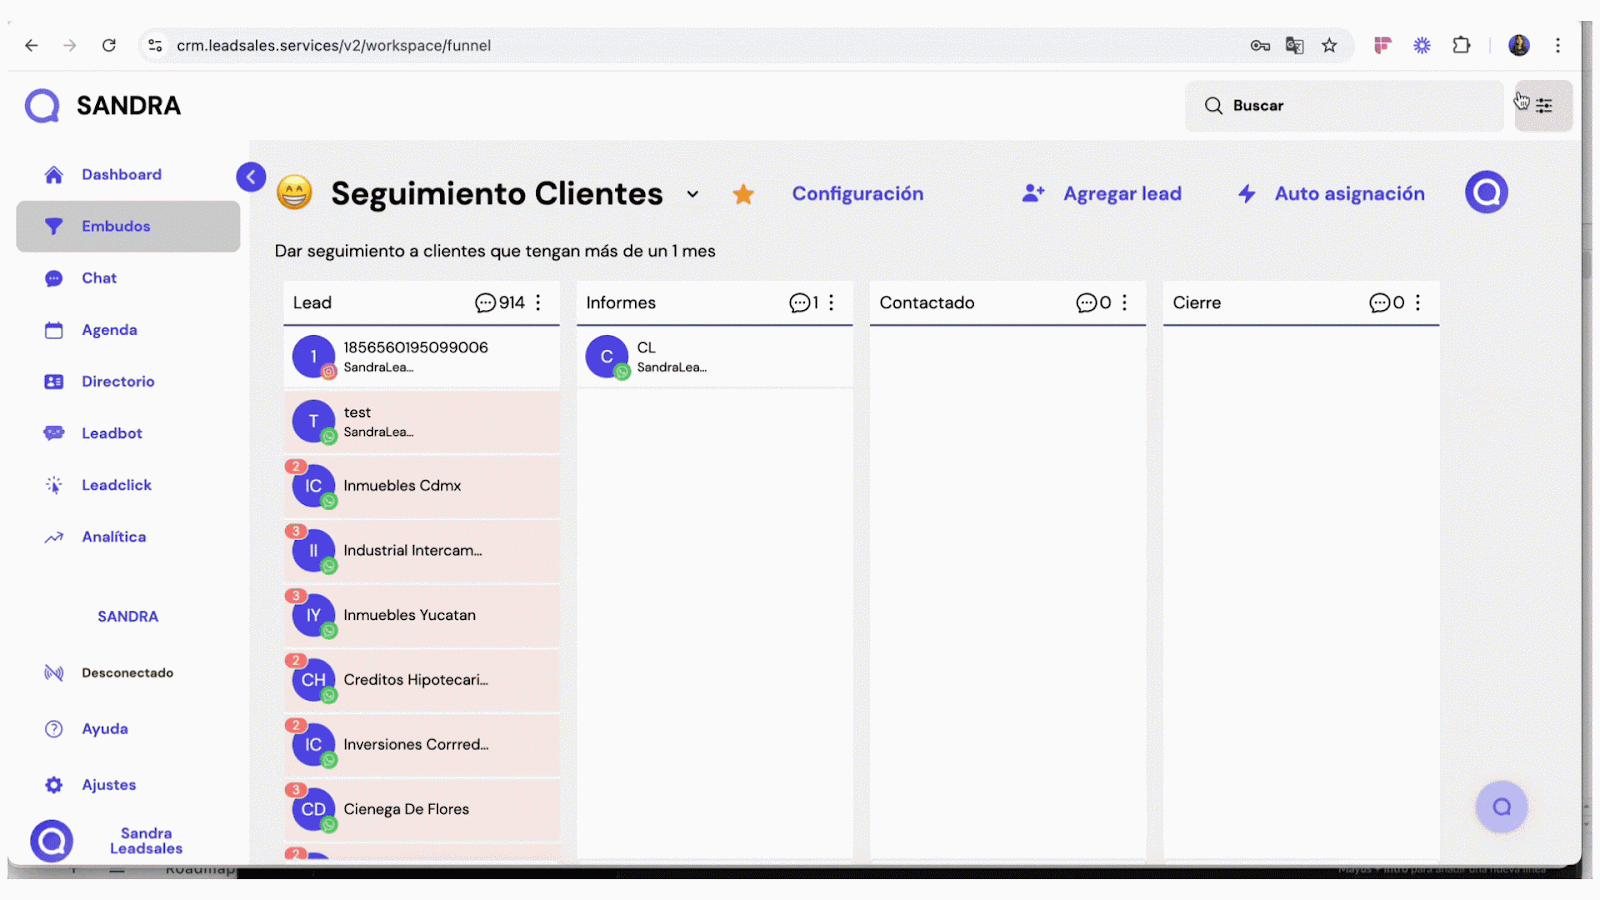The image size is (1600, 900).
Task: Open the Informes column three-dot menu
Action: pyautogui.click(x=831, y=303)
